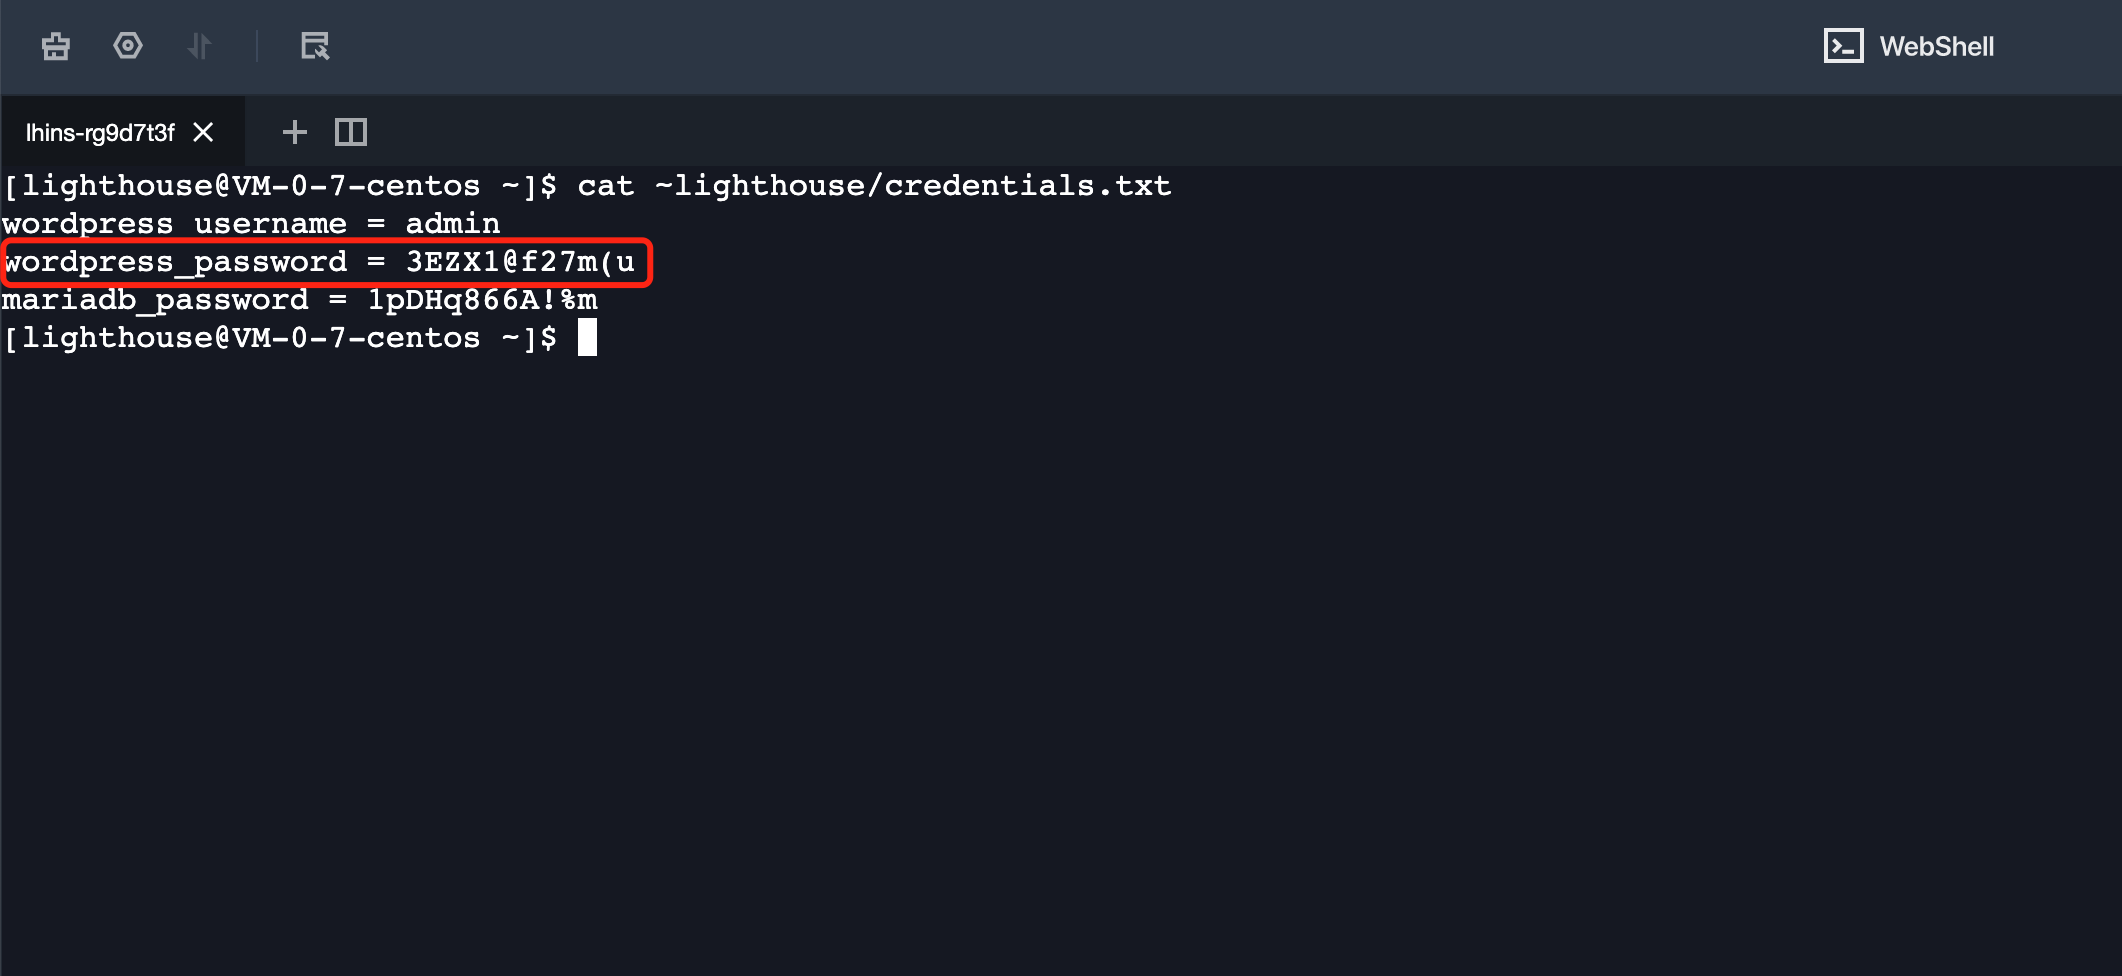Click the admin username value

pos(452,224)
